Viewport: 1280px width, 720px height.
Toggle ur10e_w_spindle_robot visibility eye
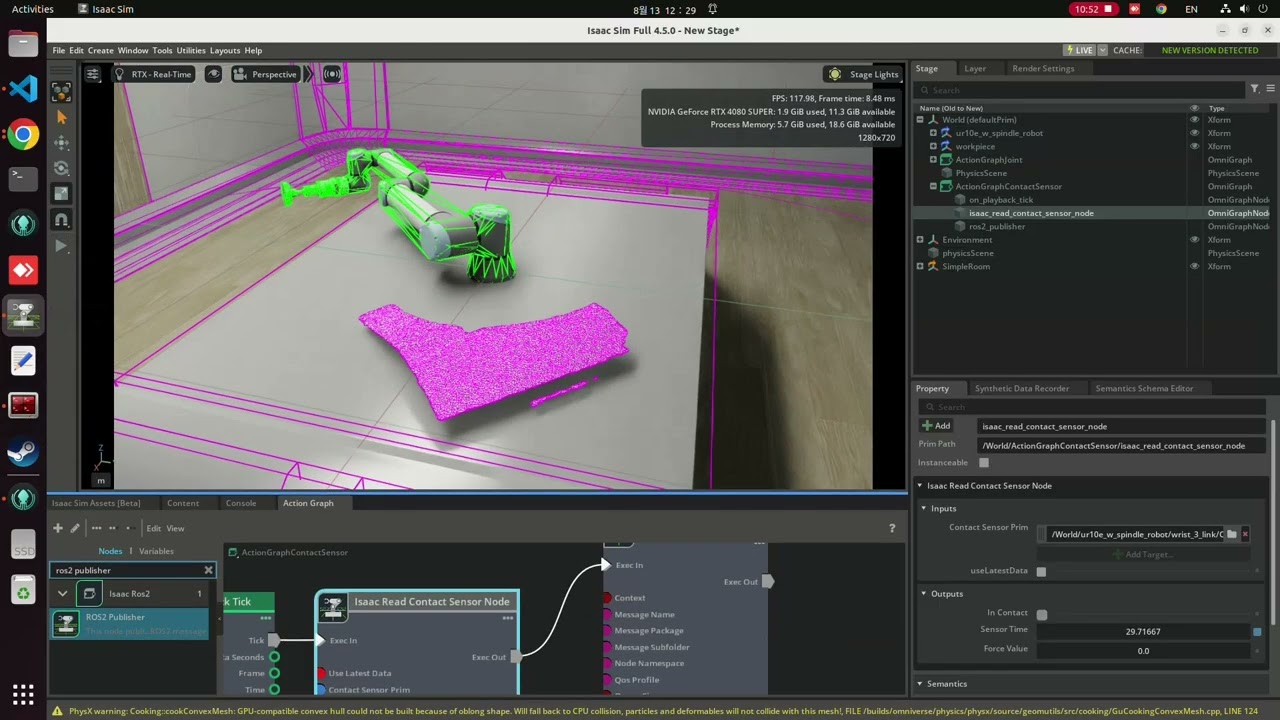pyautogui.click(x=1194, y=133)
